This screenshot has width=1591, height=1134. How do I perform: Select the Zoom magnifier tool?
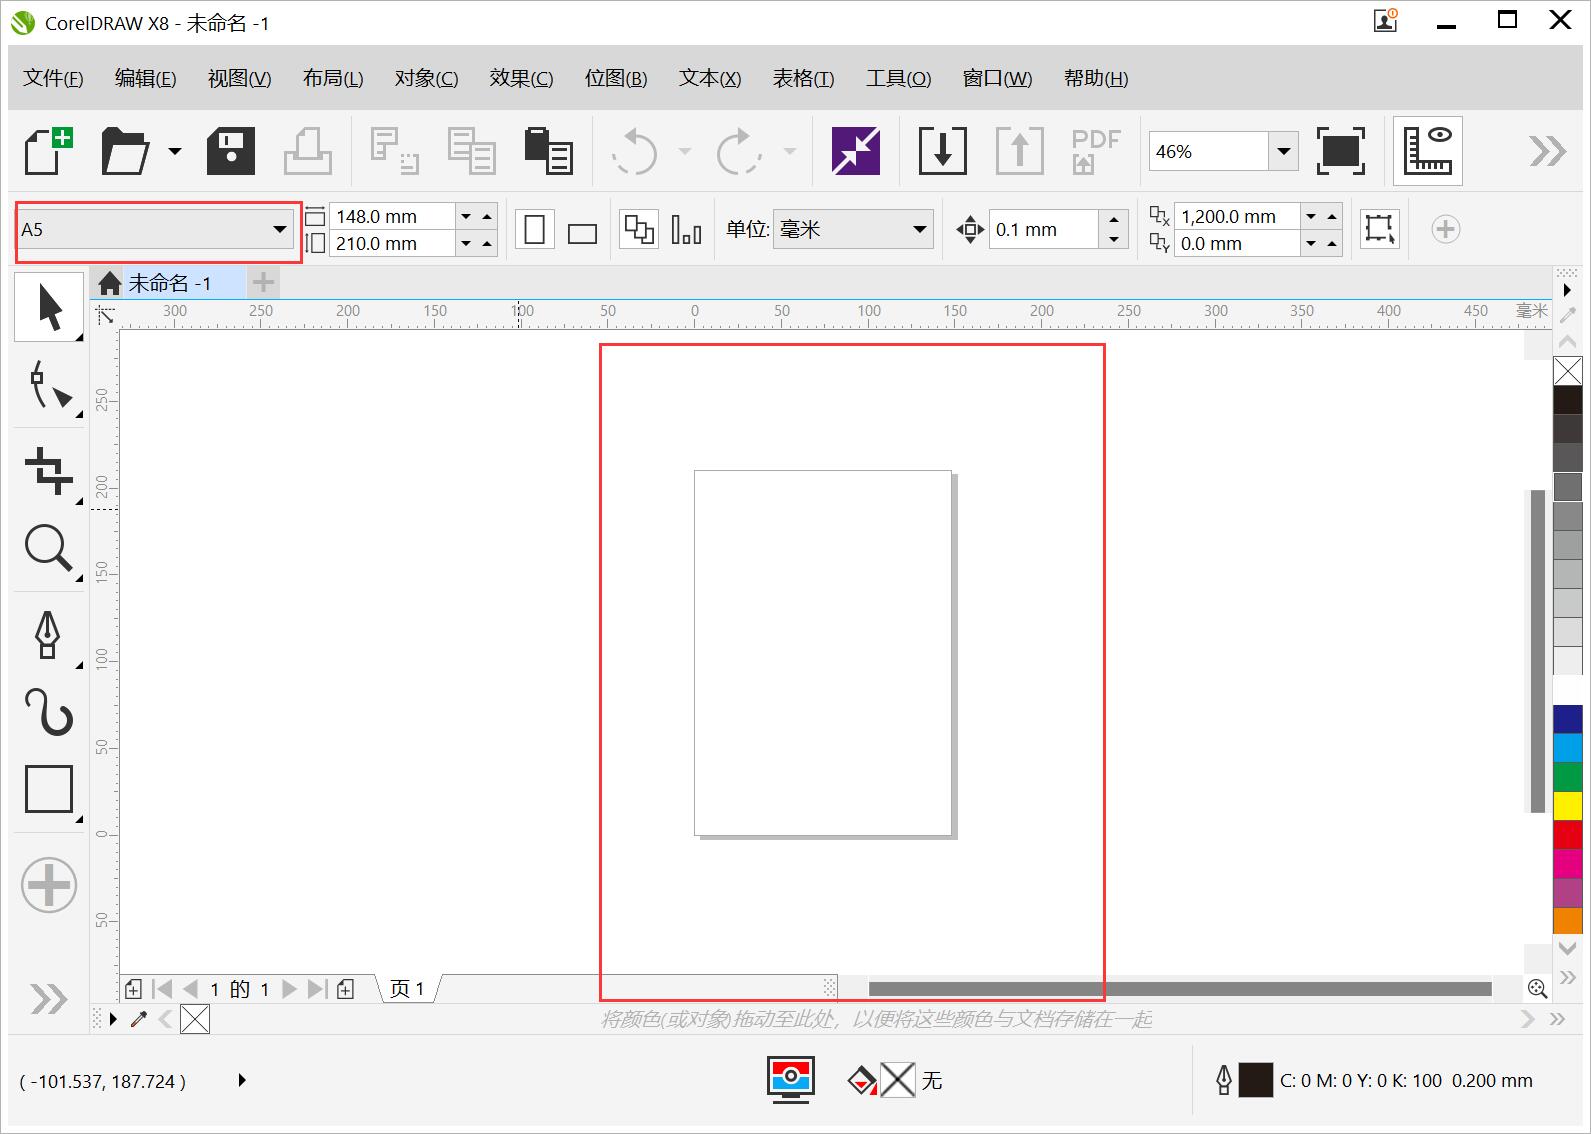[x=49, y=550]
